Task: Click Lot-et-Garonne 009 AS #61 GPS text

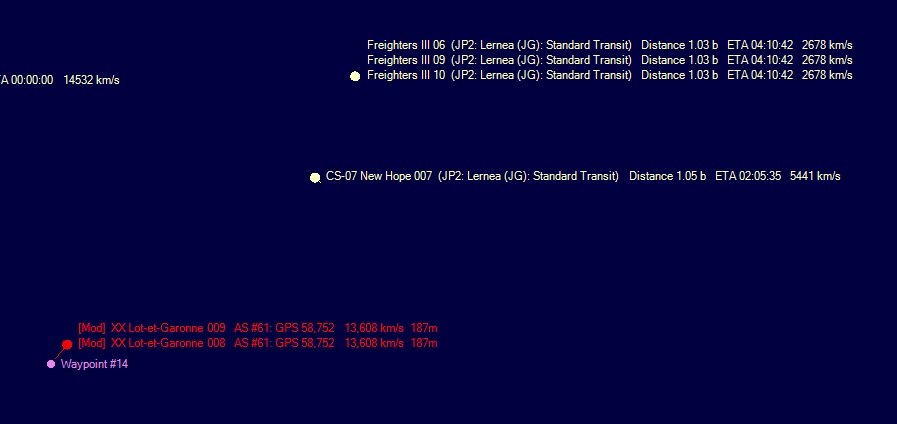Action: click(x=284, y=328)
